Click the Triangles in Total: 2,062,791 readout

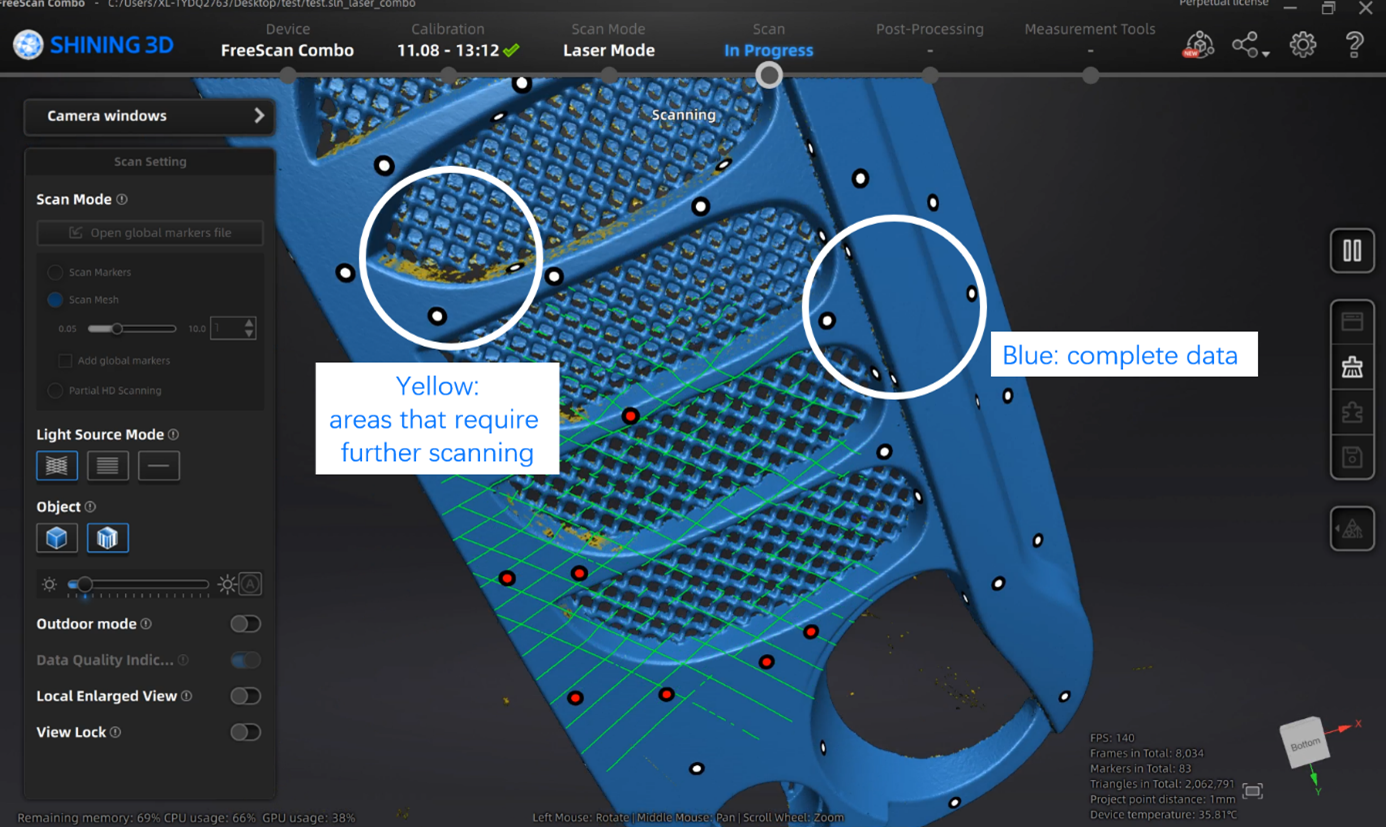pyautogui.click(x=1162, y=784)
